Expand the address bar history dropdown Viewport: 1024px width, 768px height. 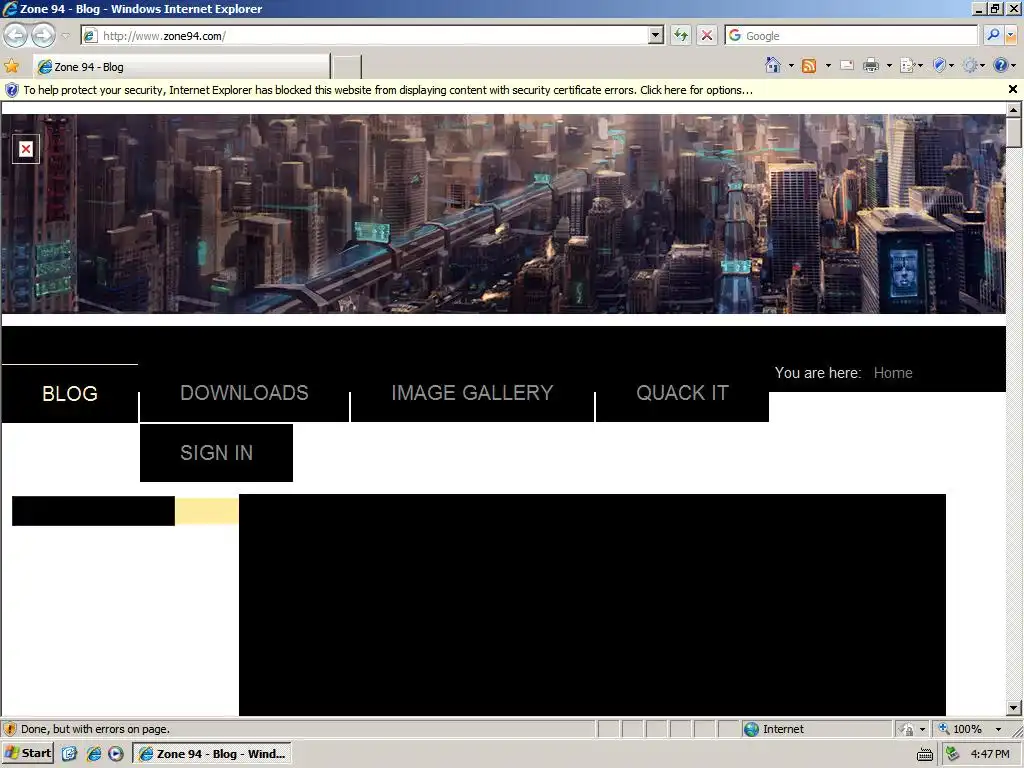[656, 35]
